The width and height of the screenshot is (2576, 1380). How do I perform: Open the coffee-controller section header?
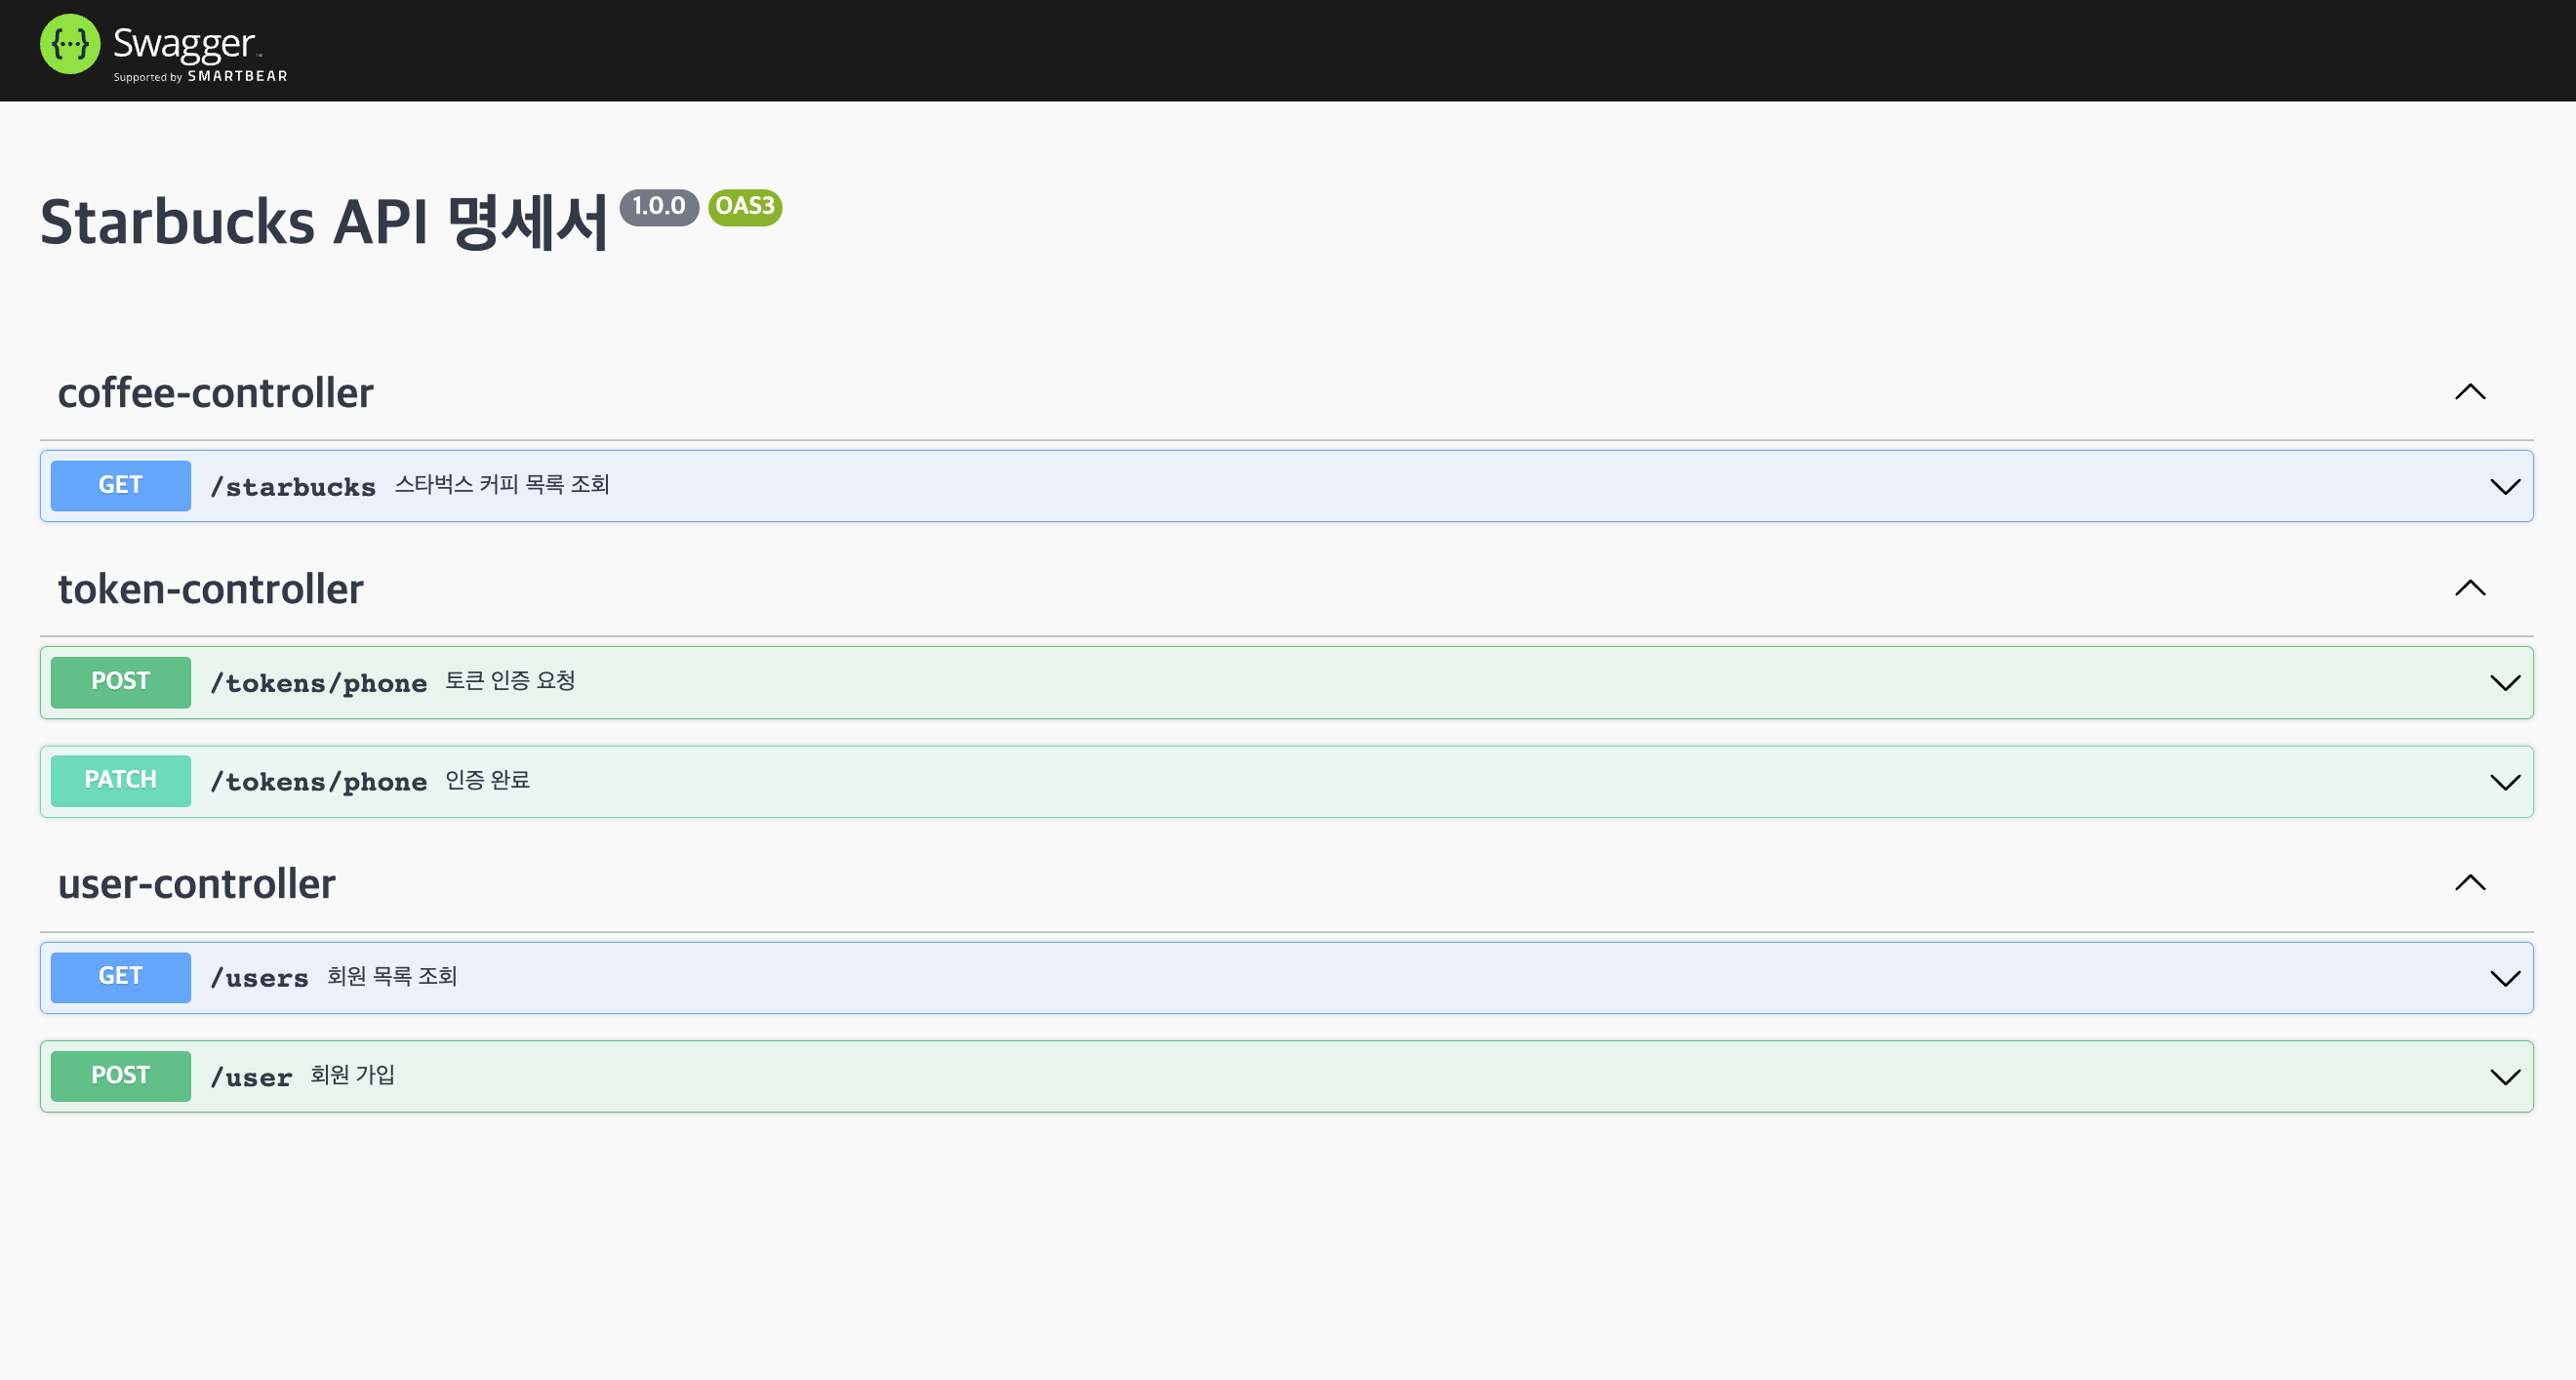click(216, 392)
